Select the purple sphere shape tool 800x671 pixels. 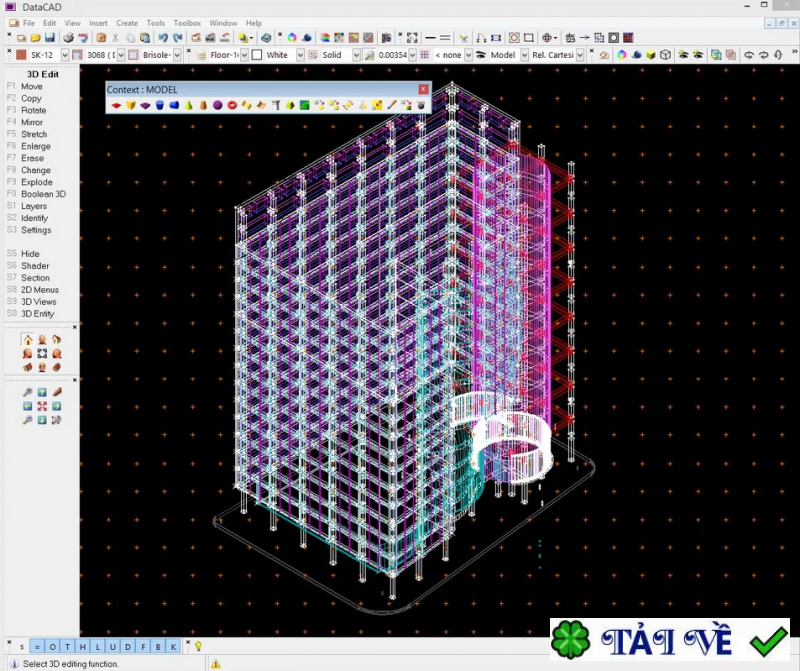(x=217, y=105)
